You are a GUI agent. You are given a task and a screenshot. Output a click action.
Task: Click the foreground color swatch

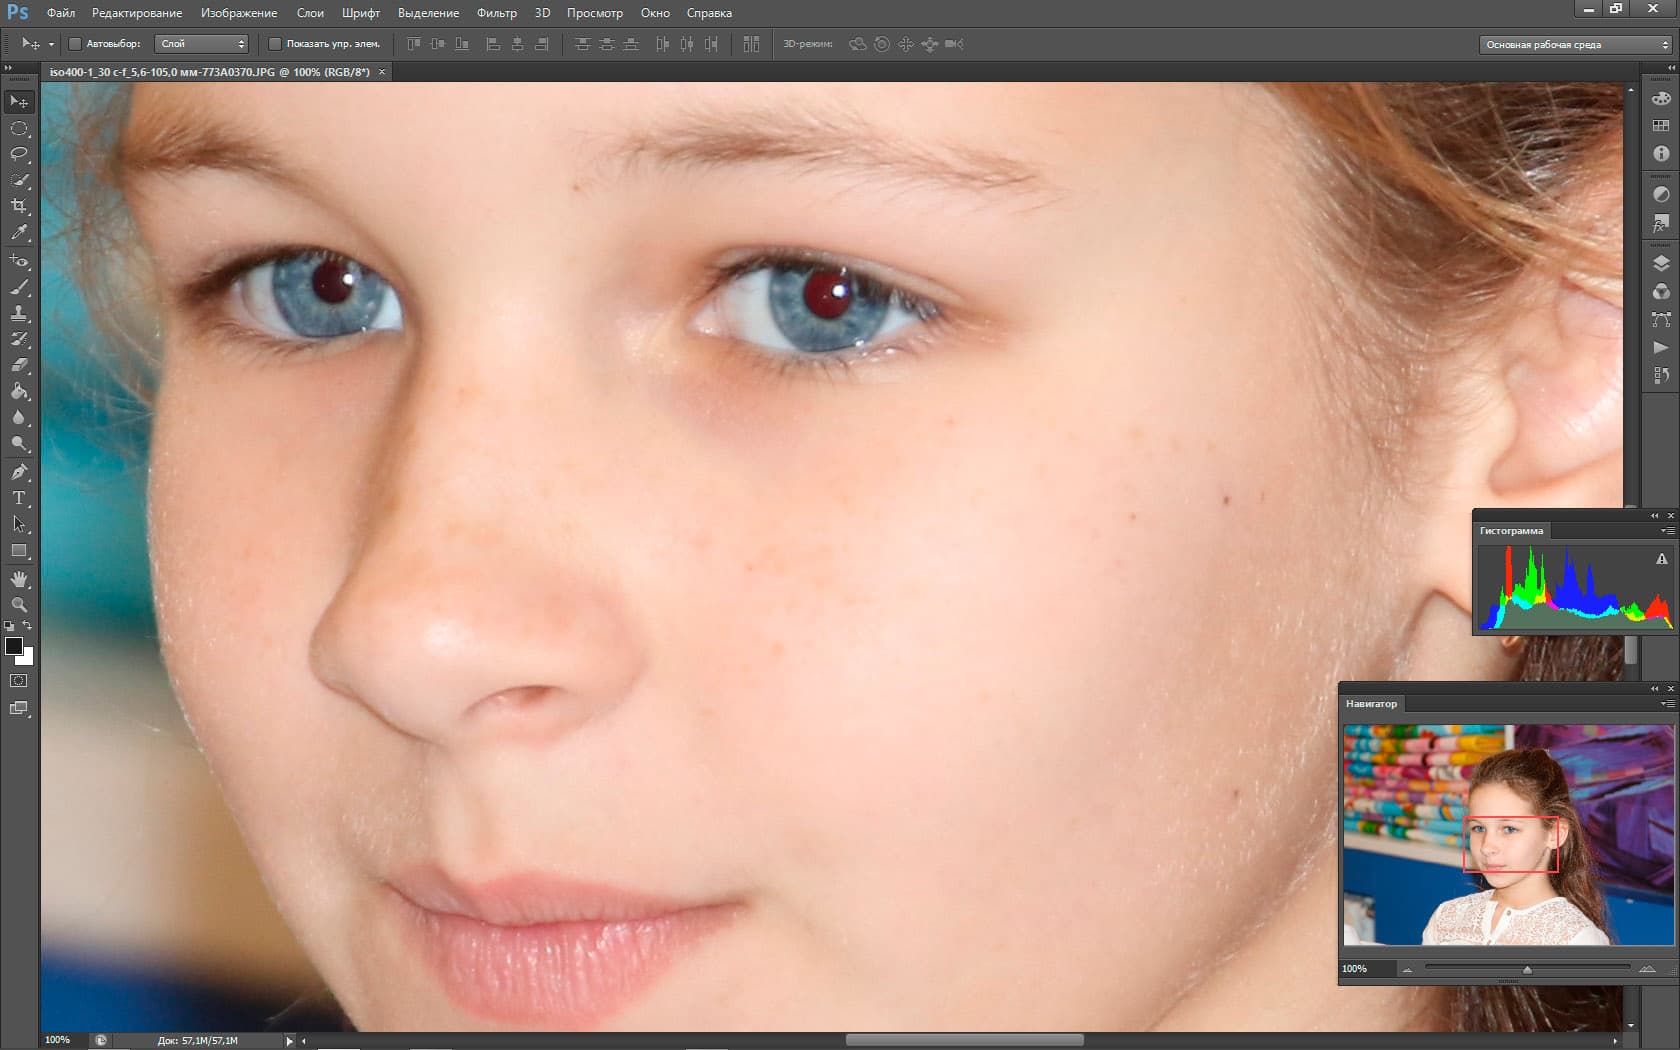14,646
